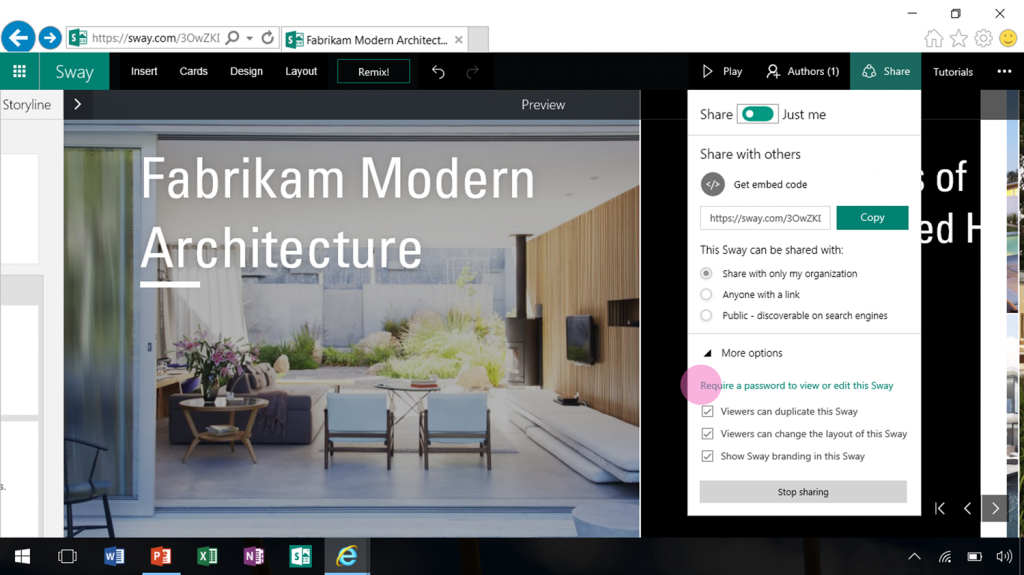Open the browser Tools gear icon
Image resolution: width=1024 pixels, height=575 pixels.
(x=983, y=39)
